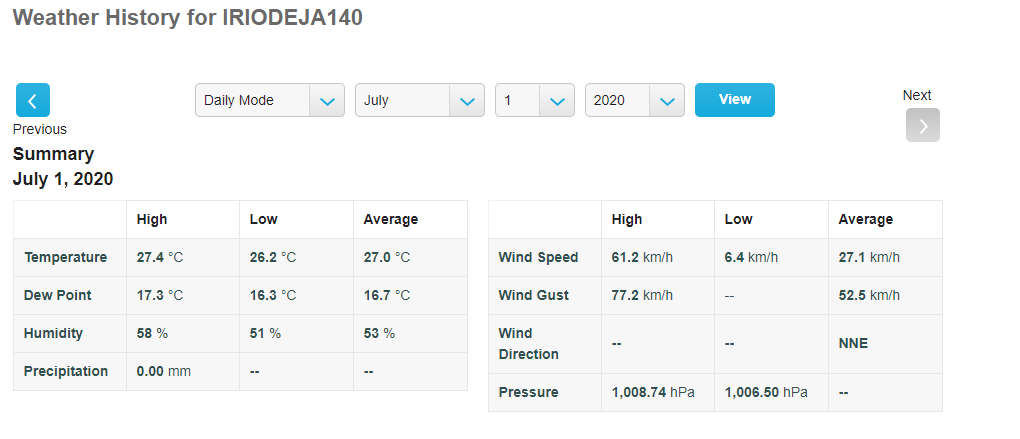Click the Next label above the arrow
Viewport: 1020px width, 439px height.
(917, 95)
